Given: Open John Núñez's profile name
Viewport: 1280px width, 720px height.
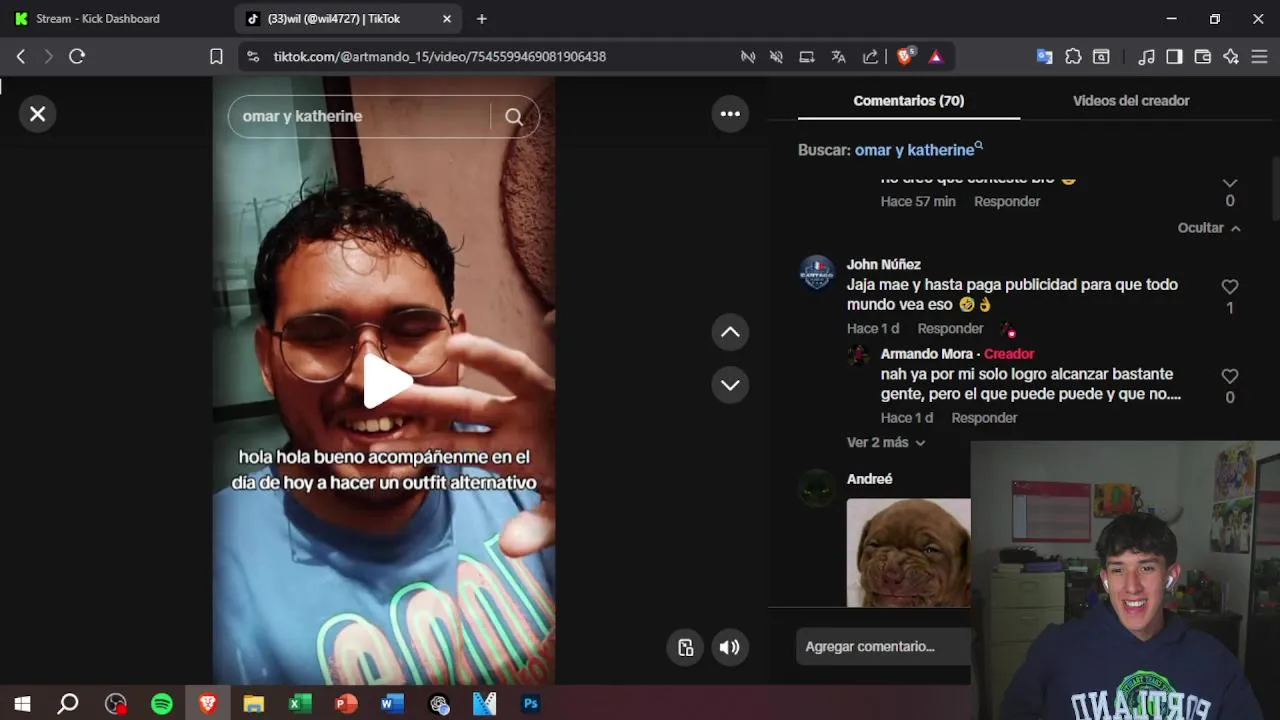Looking at the screenshot, I should pos(884,264).
